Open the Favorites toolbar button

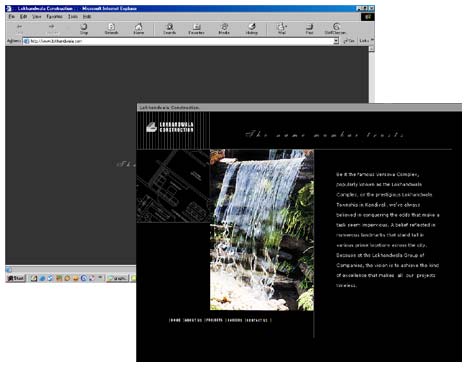tap(196, 29)
